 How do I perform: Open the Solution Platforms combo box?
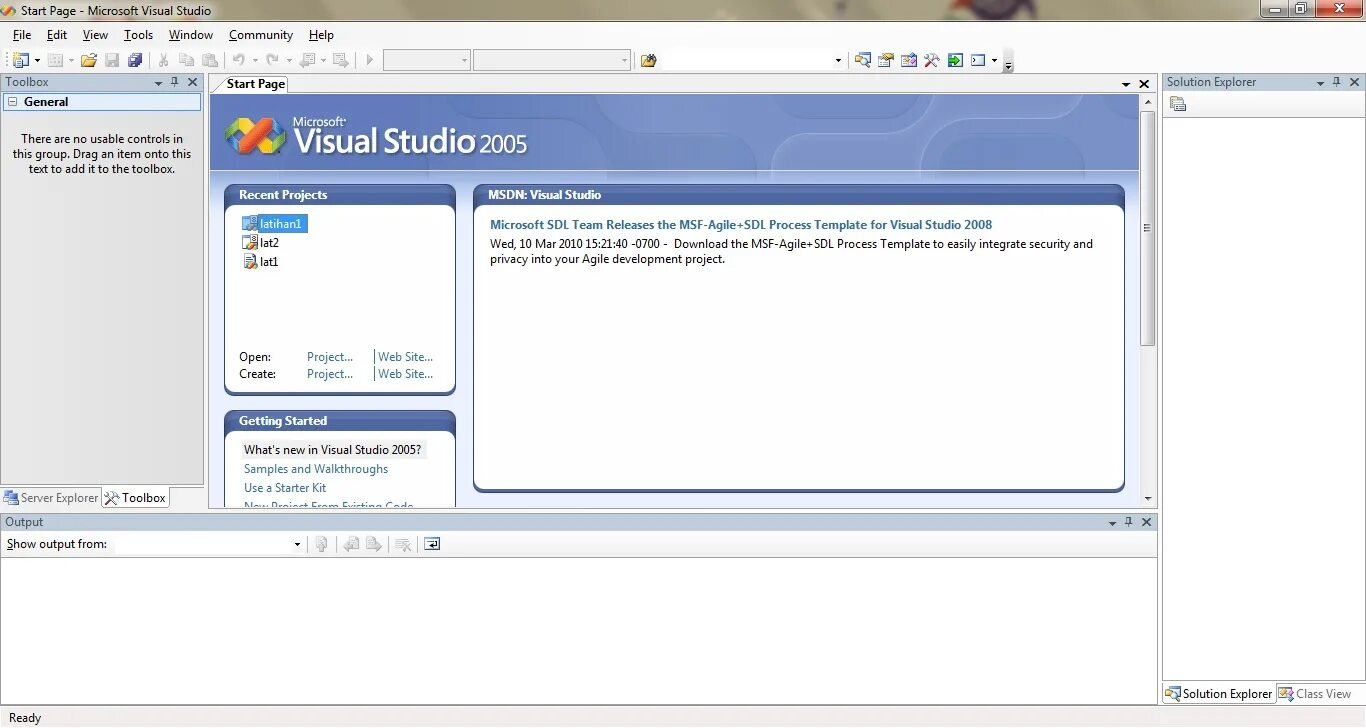click(x=552, y=60)
